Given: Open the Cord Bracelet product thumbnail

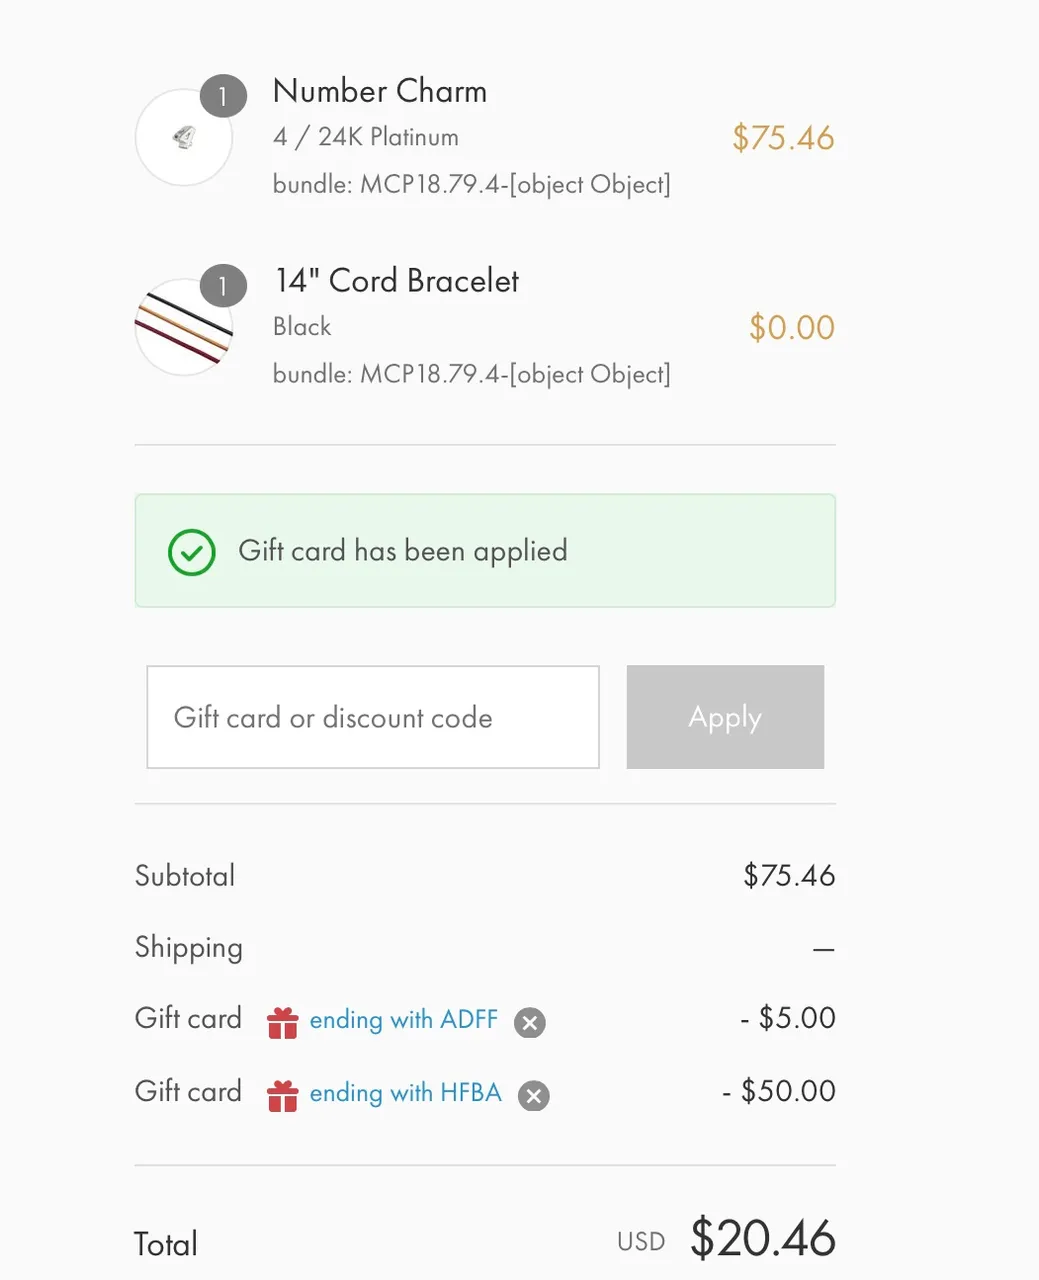Looking at the screenshot, I should [184, 328].
